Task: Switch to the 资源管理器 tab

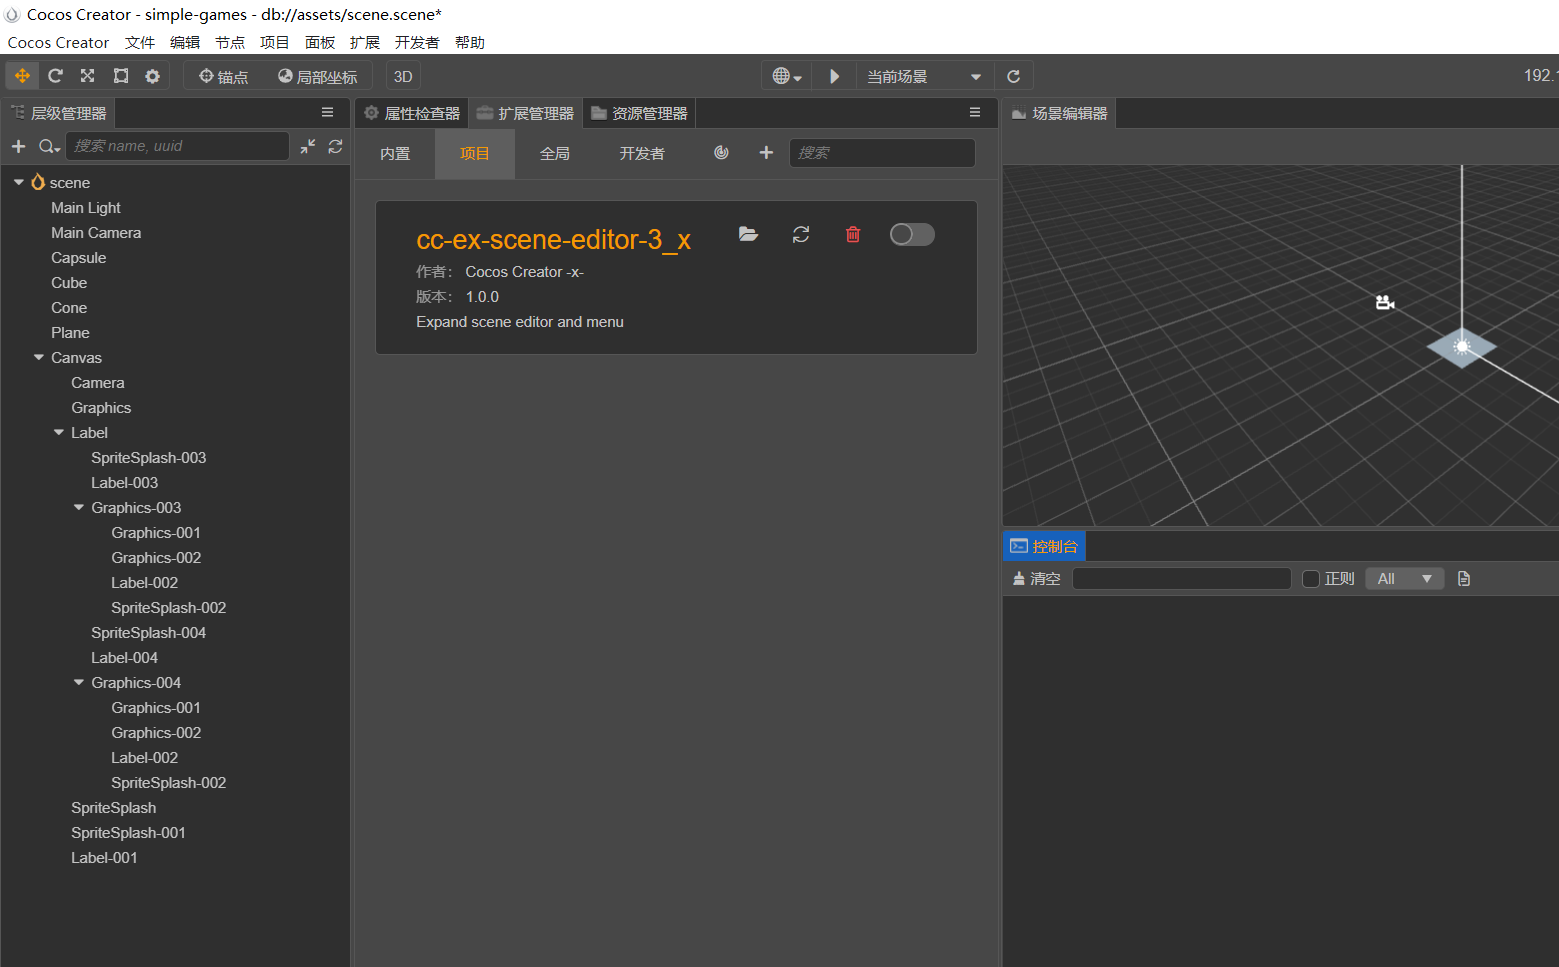Action: [640, 113]
